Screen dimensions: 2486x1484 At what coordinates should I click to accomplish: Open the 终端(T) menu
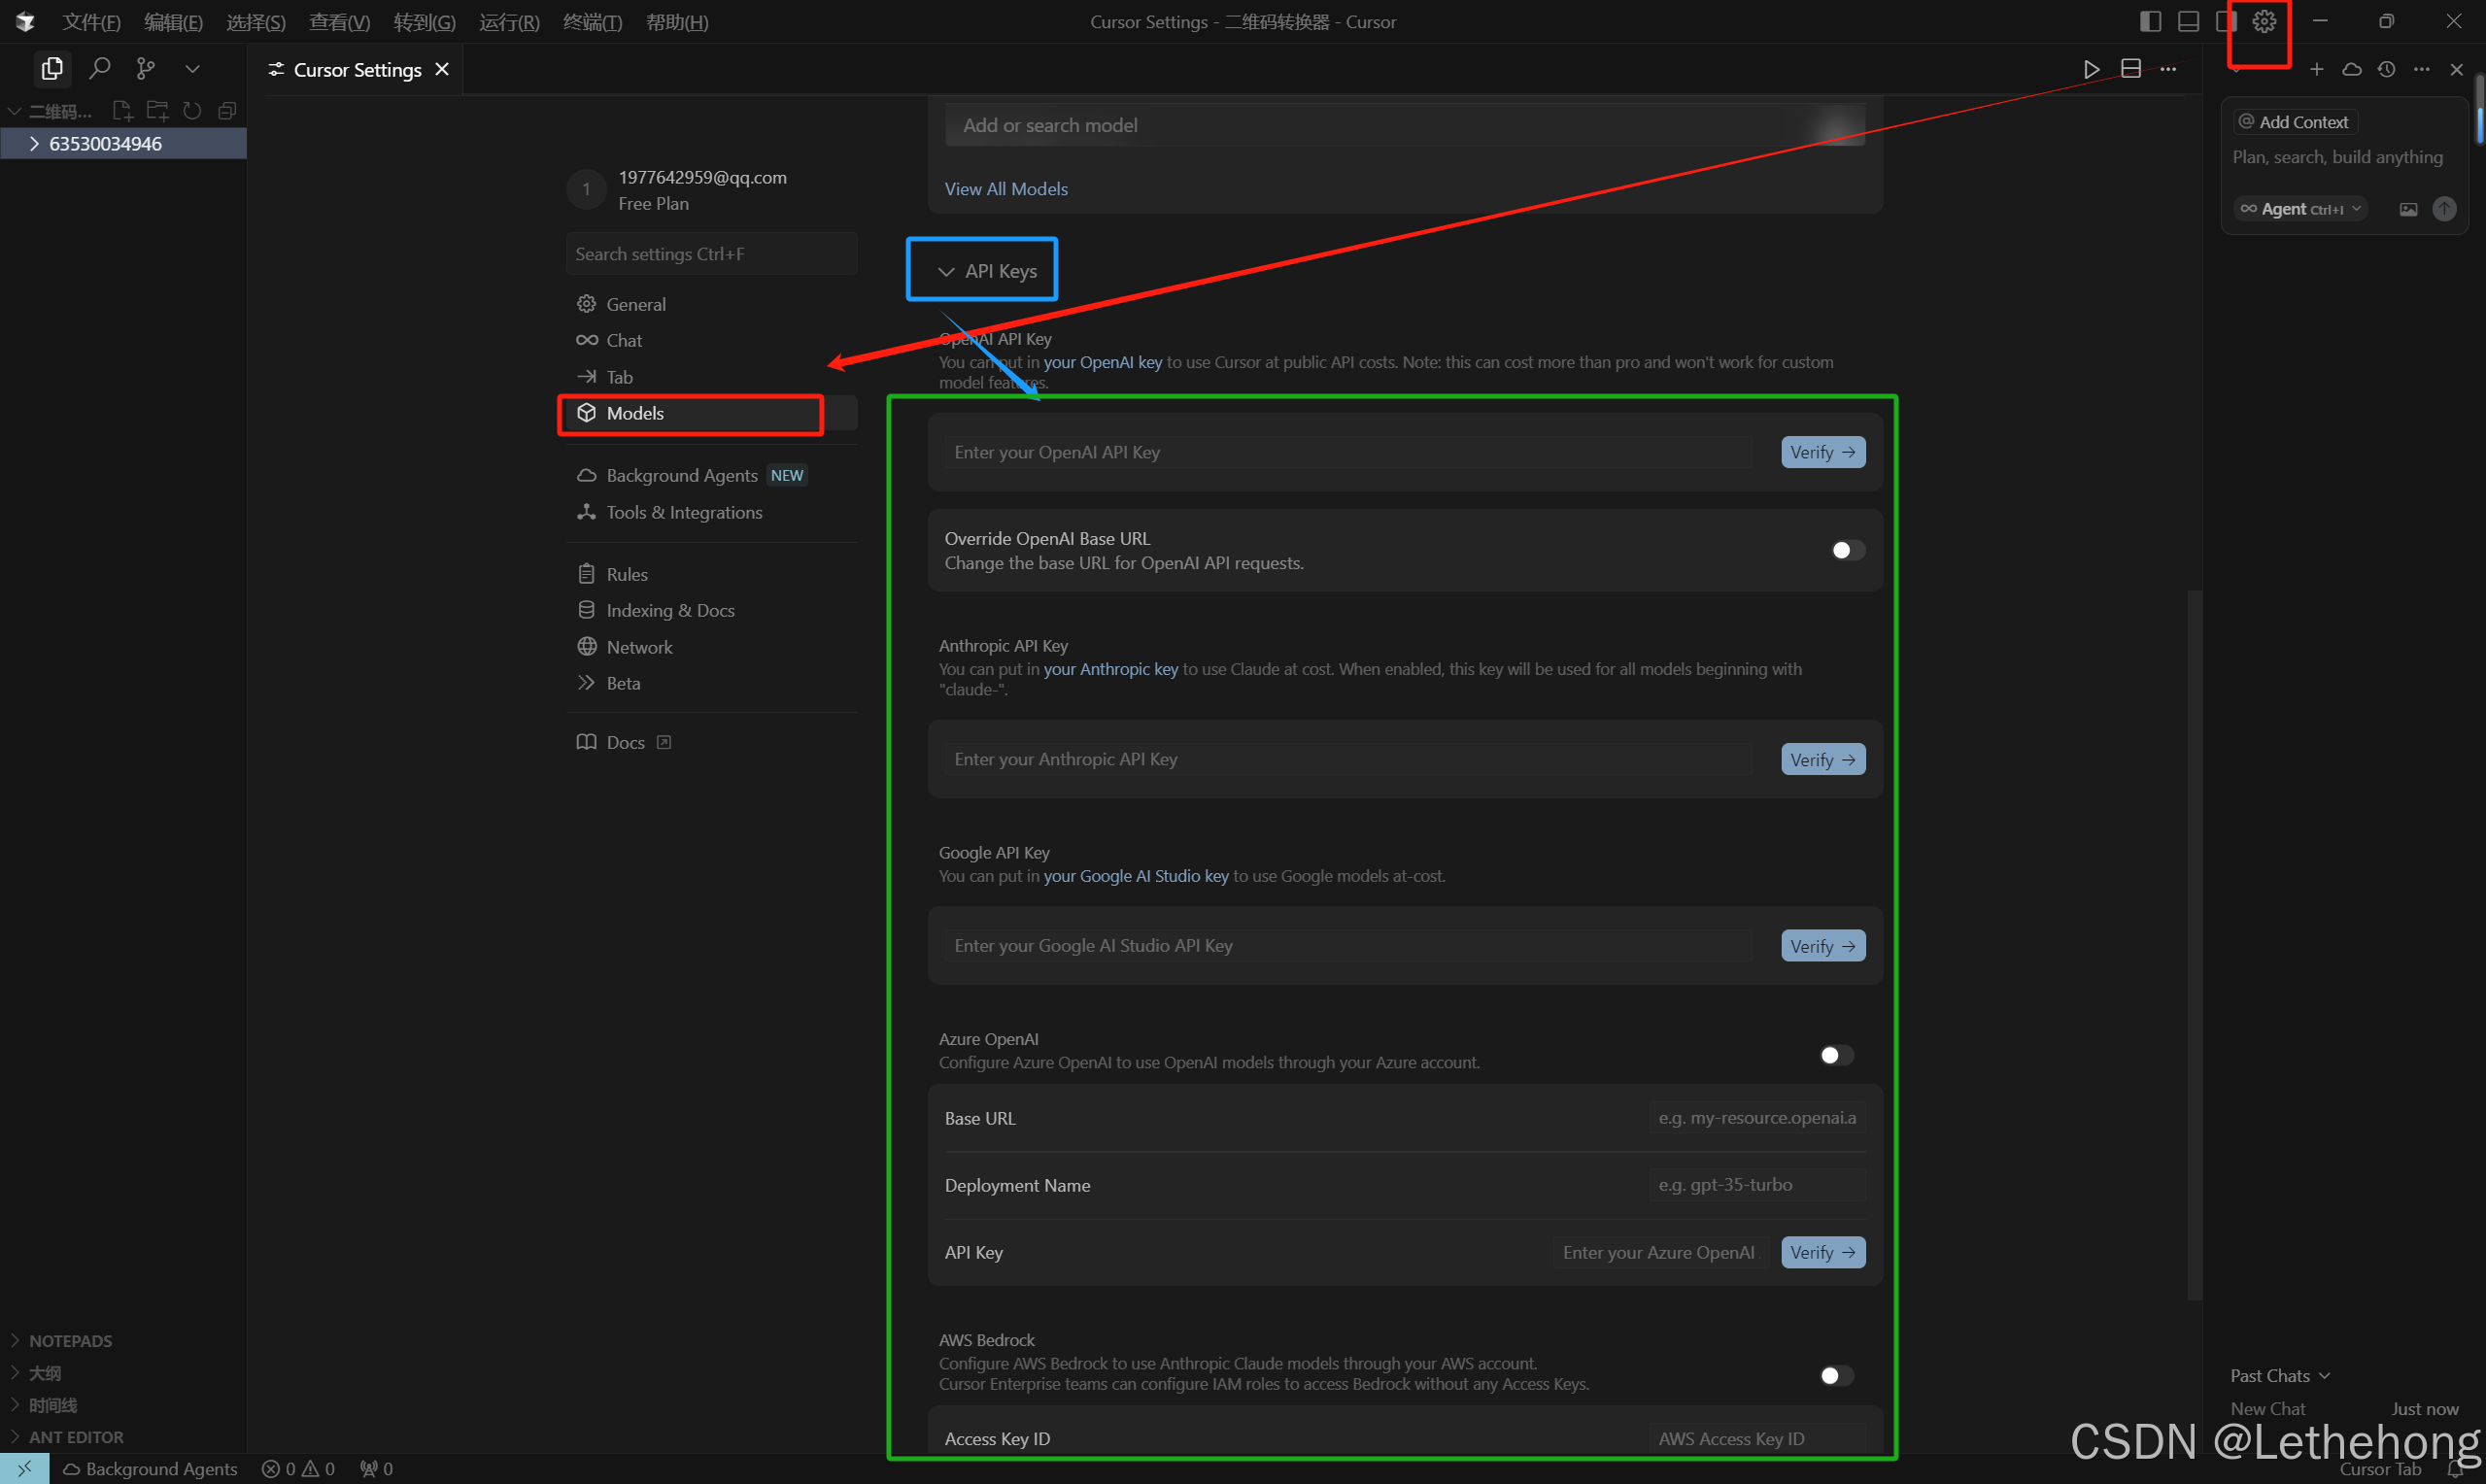pos(592,22)
